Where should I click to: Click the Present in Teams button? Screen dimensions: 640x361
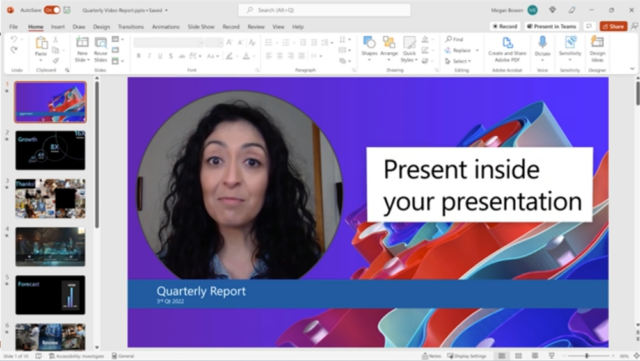click(551, 27)
